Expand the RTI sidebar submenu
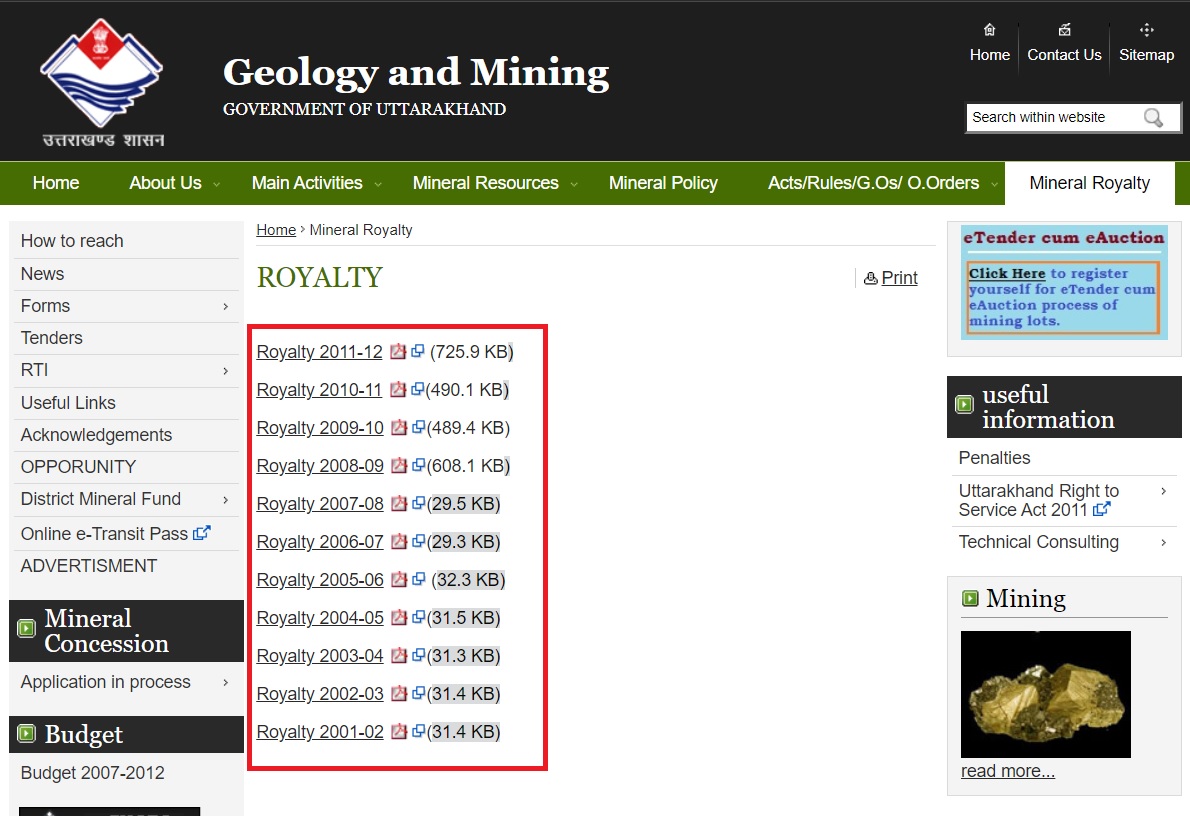Screen dimensions: 1190x816 pos(225,371)
